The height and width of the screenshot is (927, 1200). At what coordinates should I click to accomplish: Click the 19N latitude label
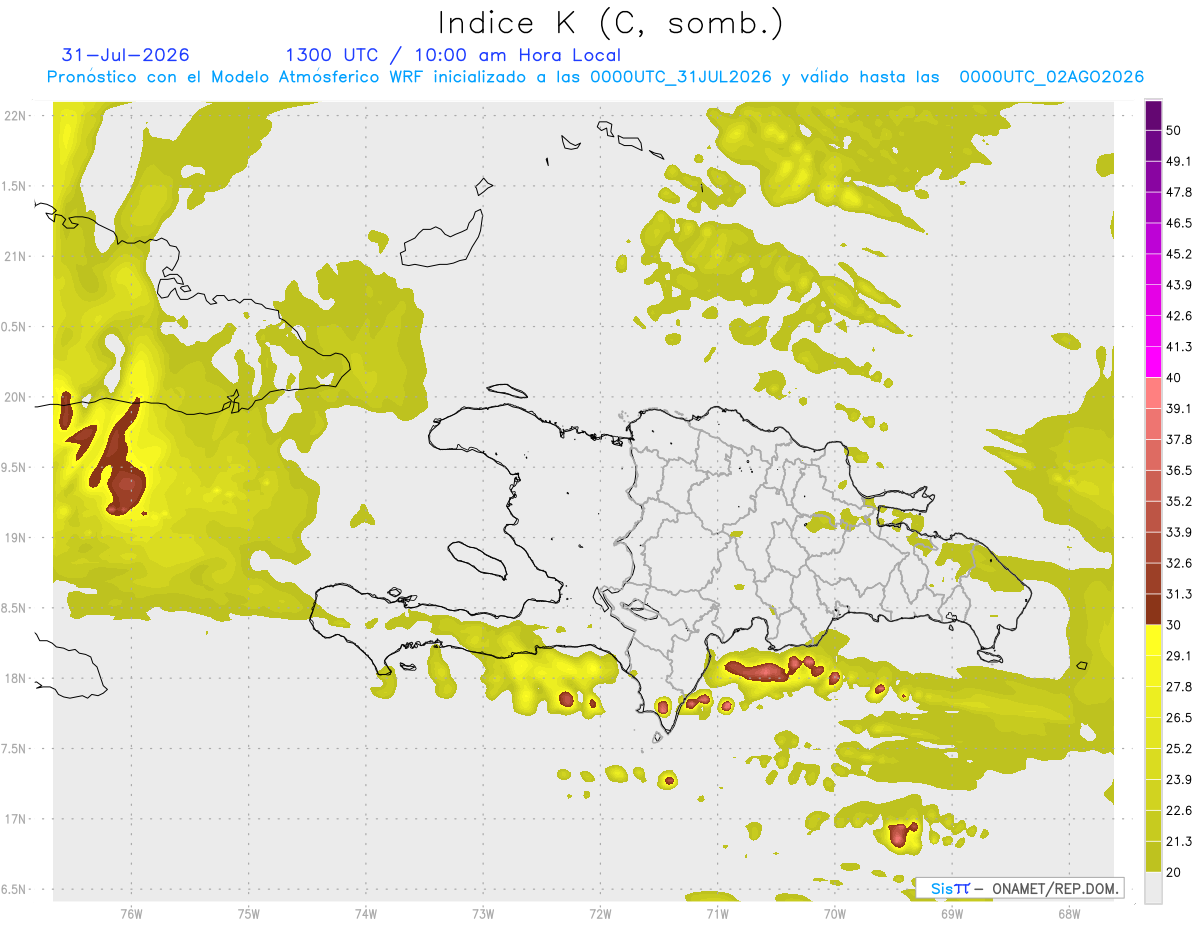[16, 538]
